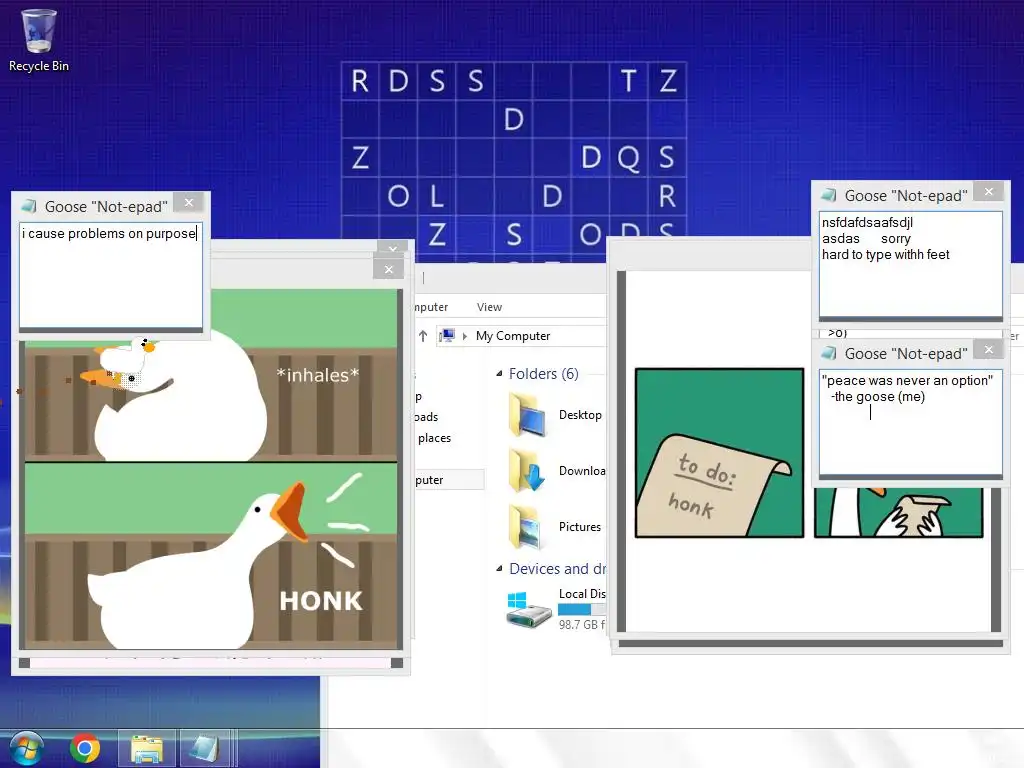Select the highlighted 'puter' navigation item

click(x=449, y=479)
